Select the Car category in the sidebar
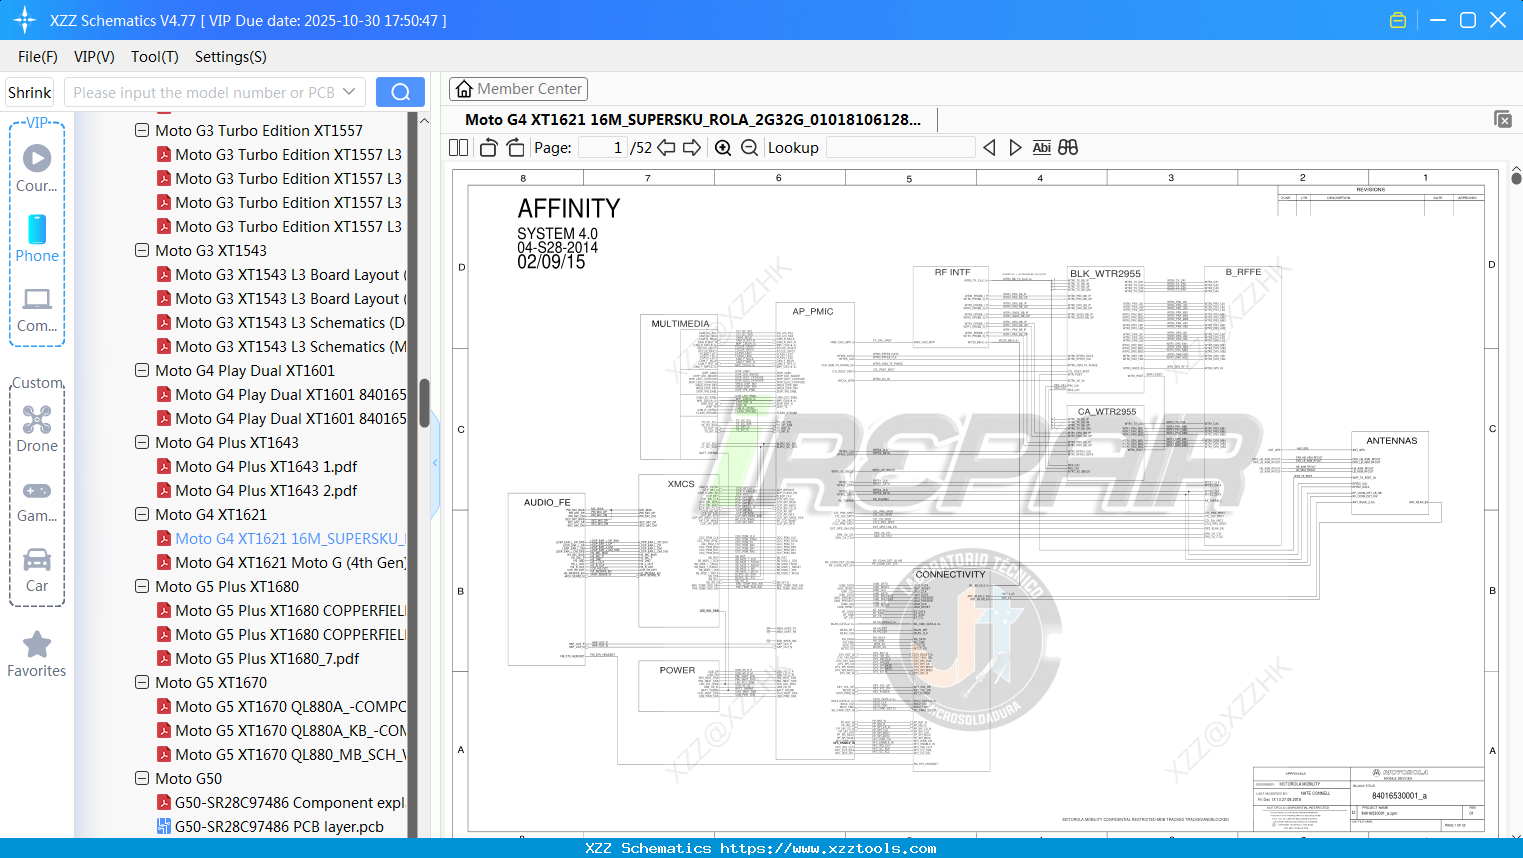The width and height of the screenshot is (1523, 858). [36, 571]
